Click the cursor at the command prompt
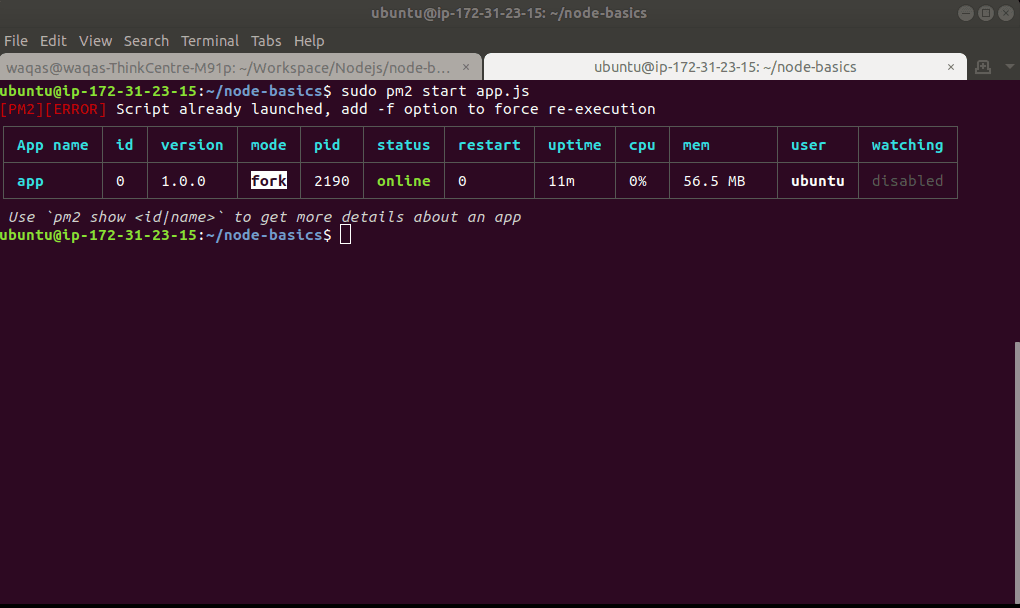Viewport: 1020px width, 608px height. pos(346,235)
